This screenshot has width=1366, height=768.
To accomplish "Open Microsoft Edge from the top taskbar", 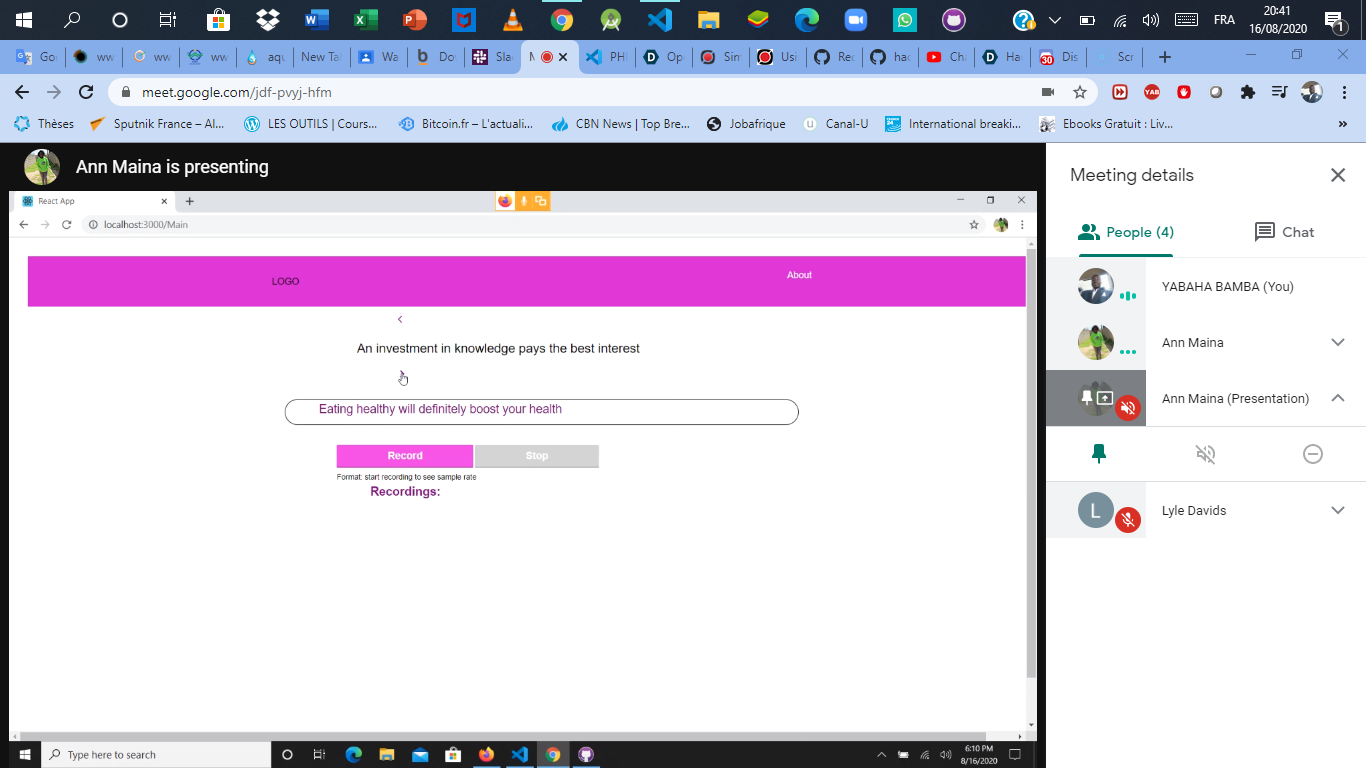I will [806, 19].
